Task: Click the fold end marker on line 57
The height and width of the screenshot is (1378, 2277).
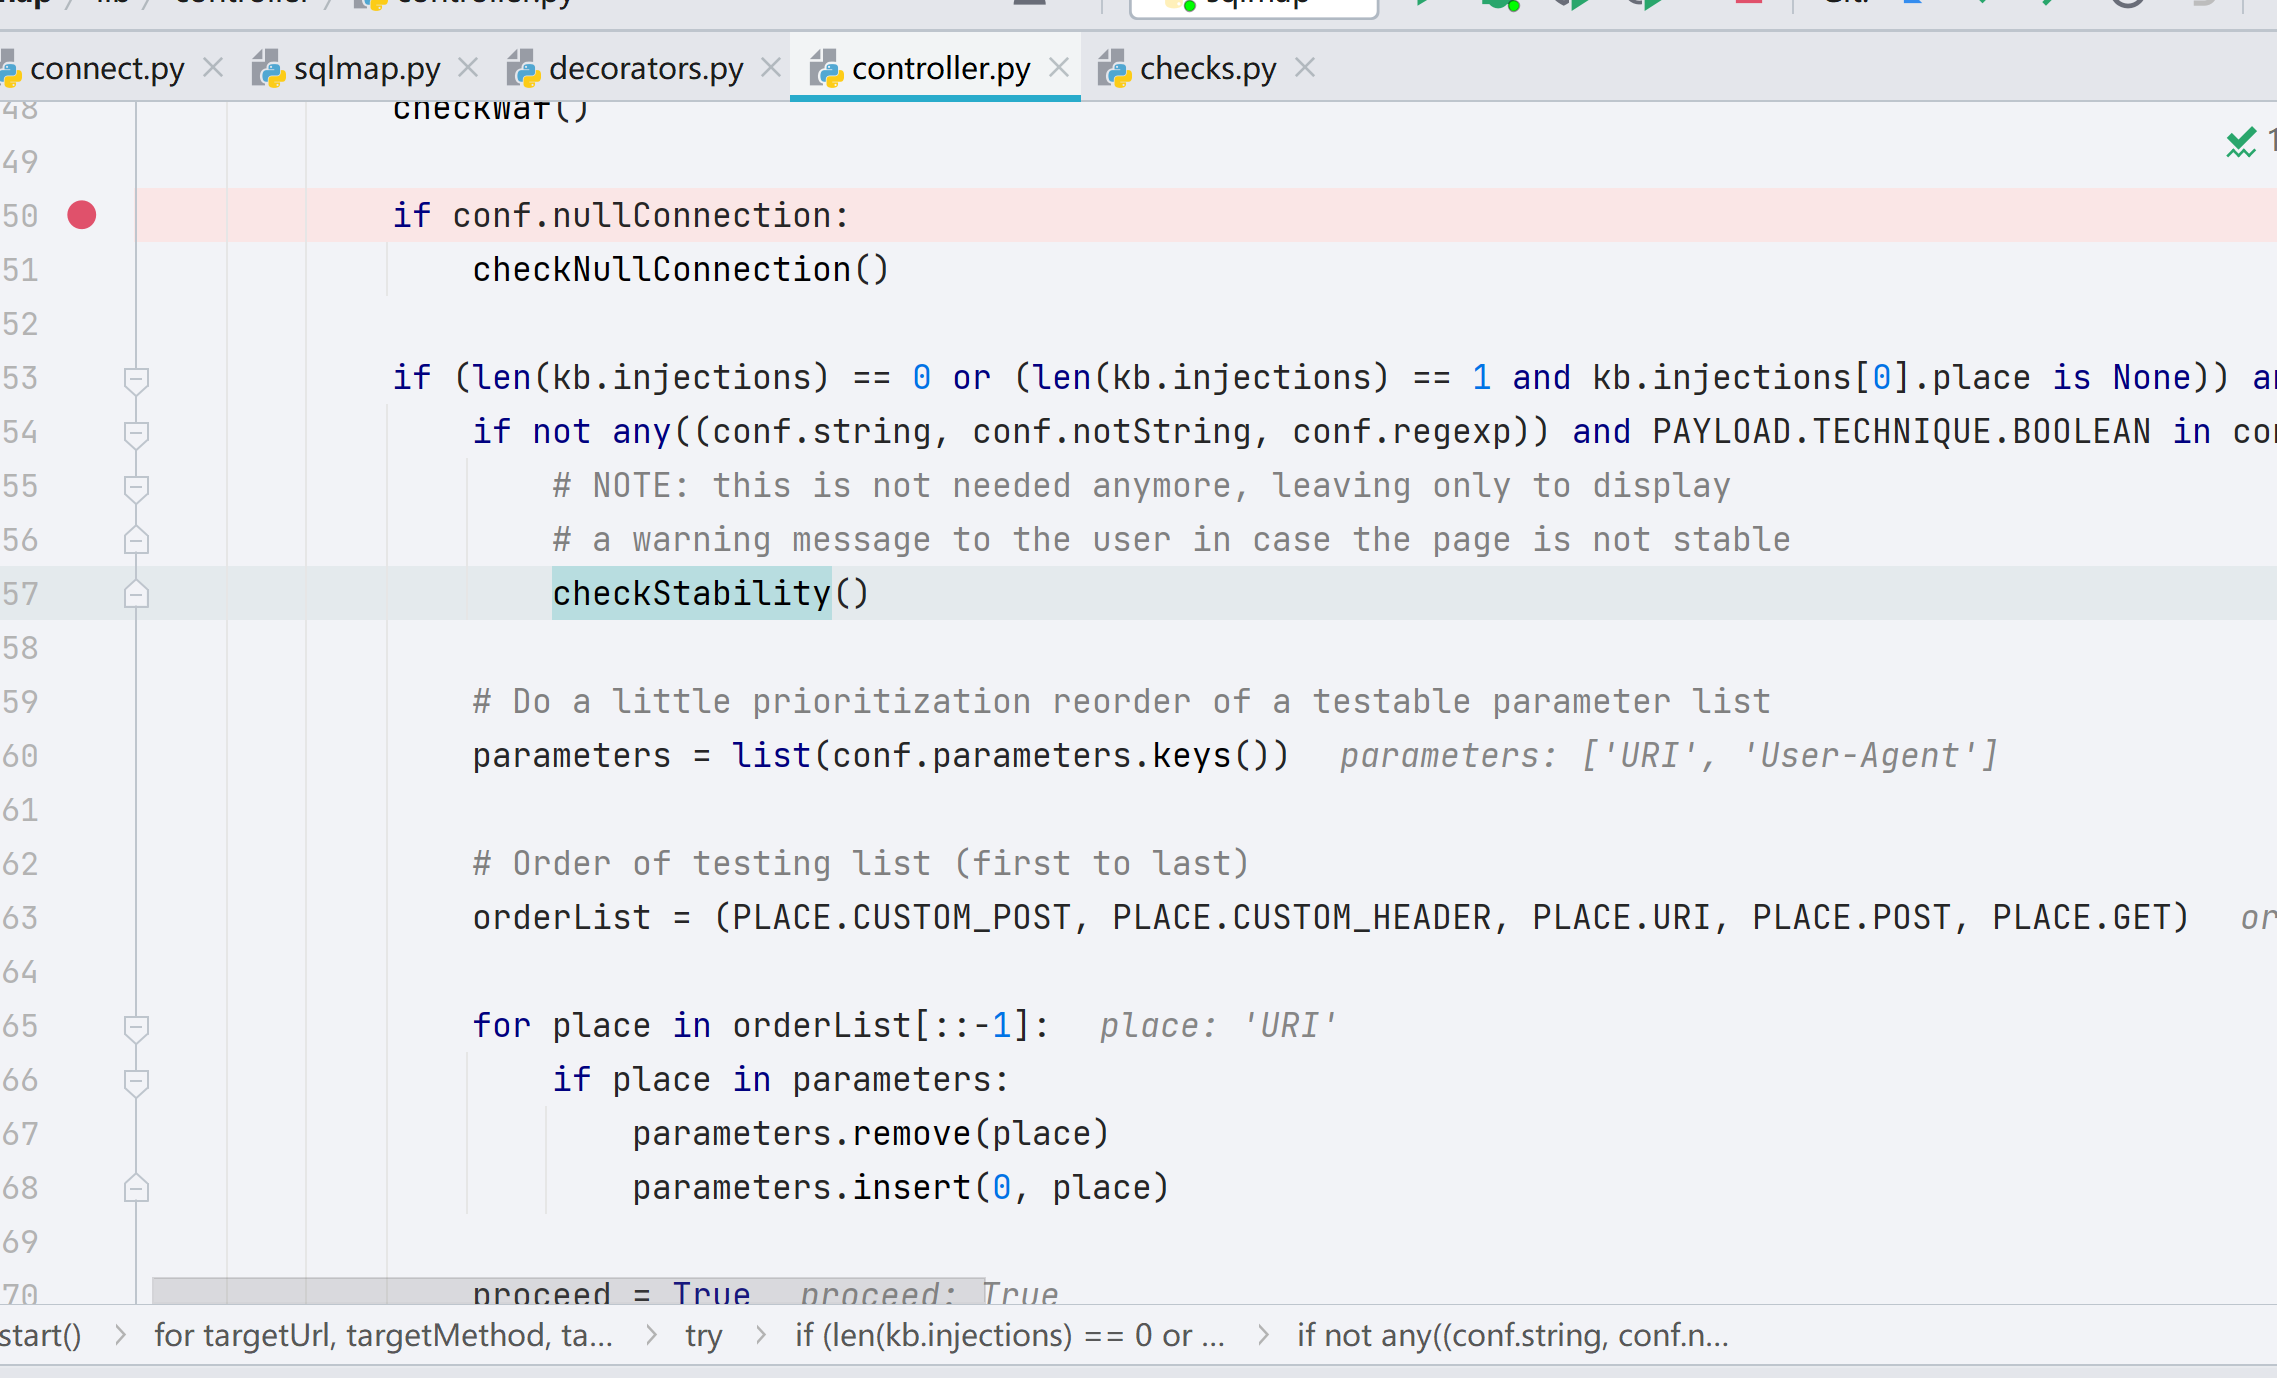Action: pyautogui.click(x=136, y=595)
